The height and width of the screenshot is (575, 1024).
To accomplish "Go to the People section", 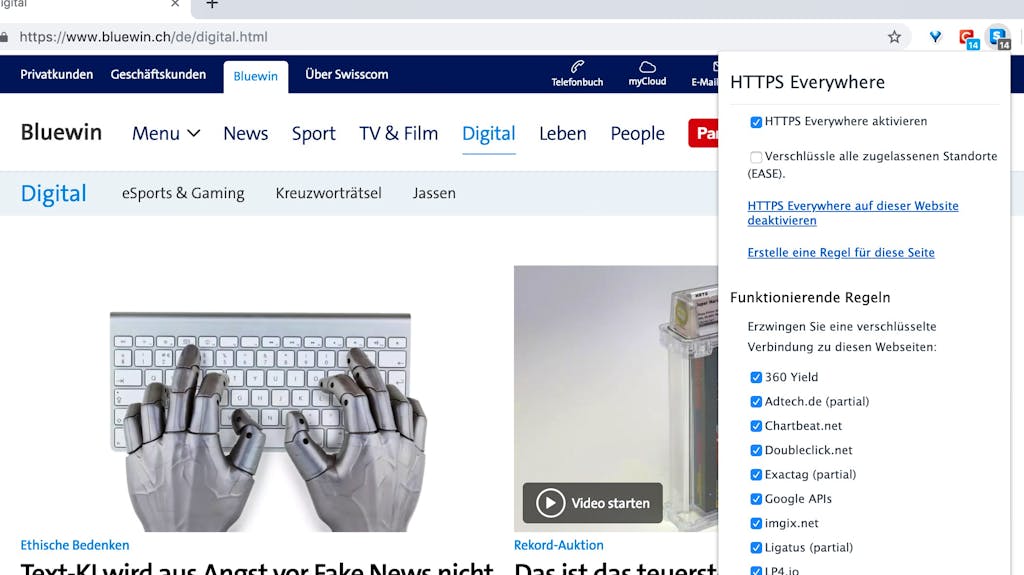I will [x=637, y=133].
